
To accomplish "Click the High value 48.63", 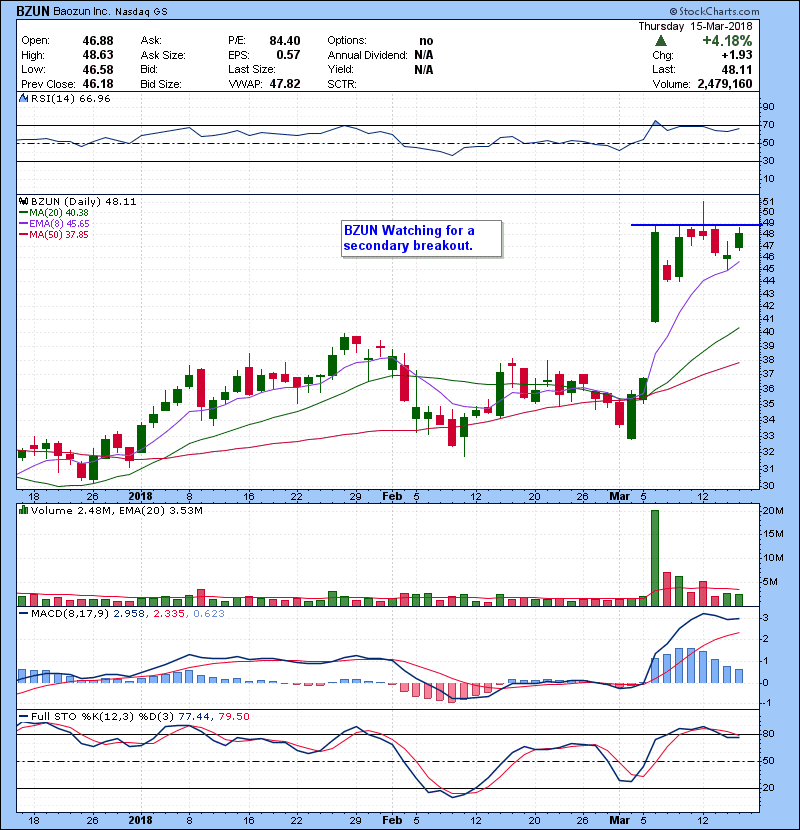I will [x=98, y=55].
